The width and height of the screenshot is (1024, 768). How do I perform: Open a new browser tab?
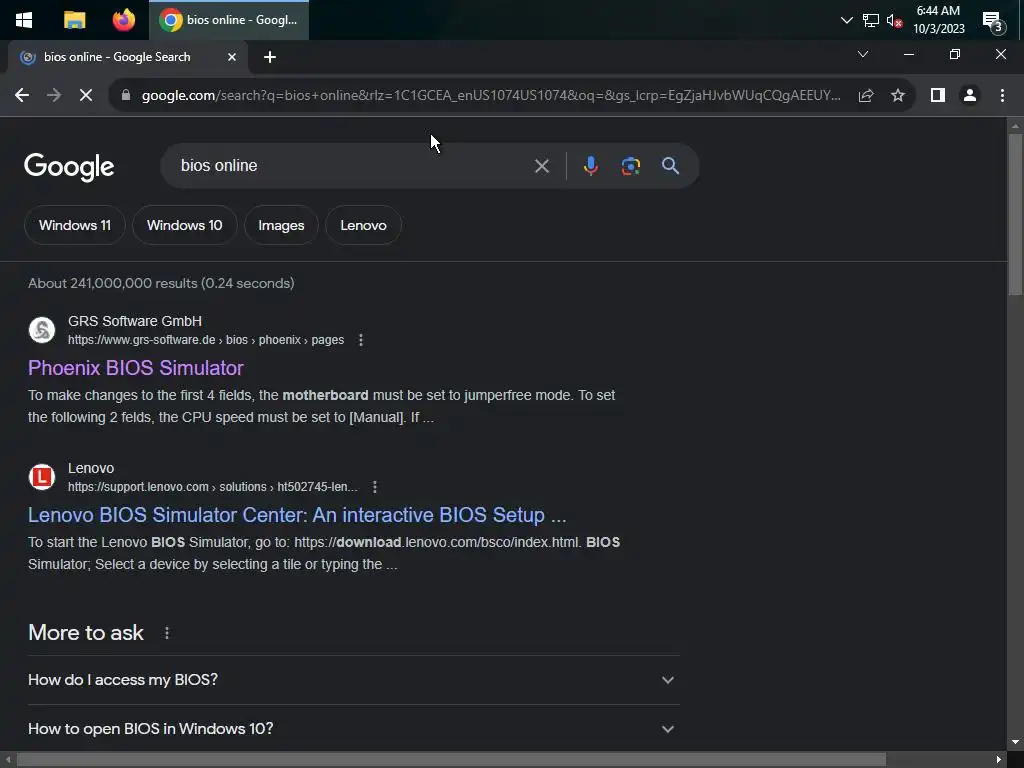point(270,57)
